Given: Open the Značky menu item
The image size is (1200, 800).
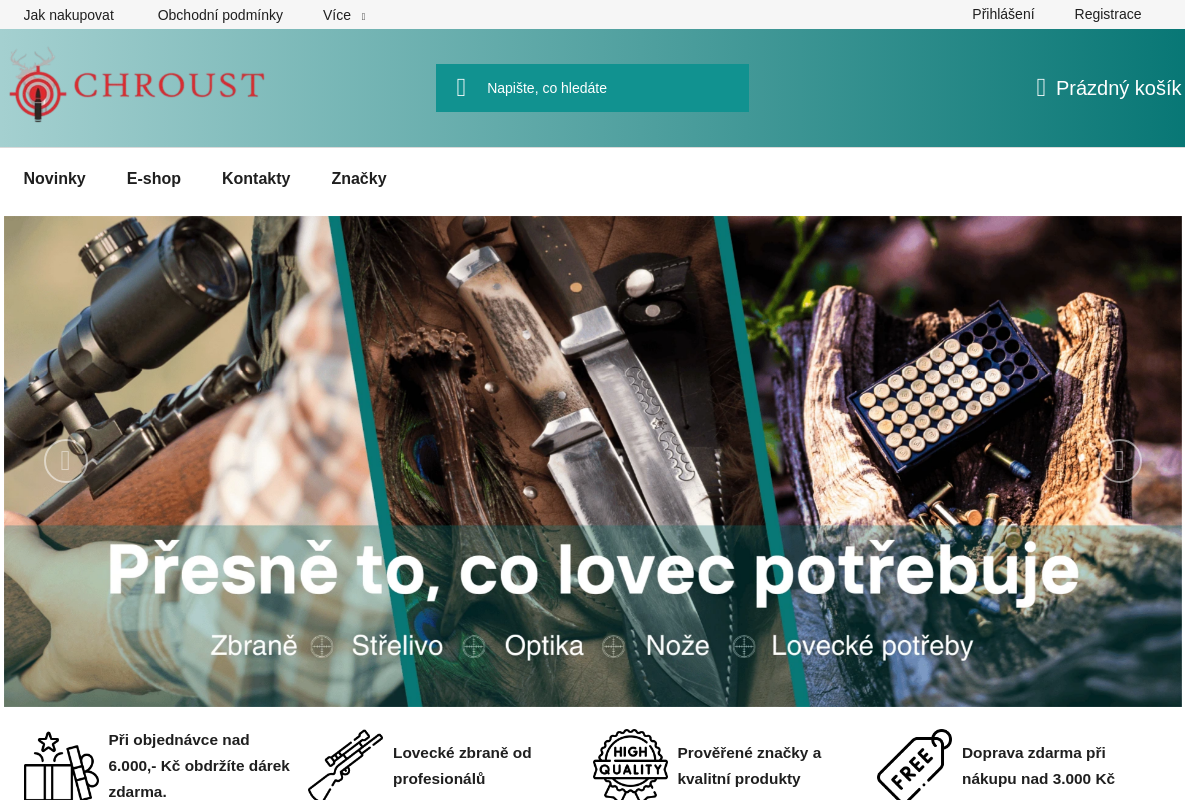Looking at the screenshot, I should pyautogui.click(x=359, y=179).
